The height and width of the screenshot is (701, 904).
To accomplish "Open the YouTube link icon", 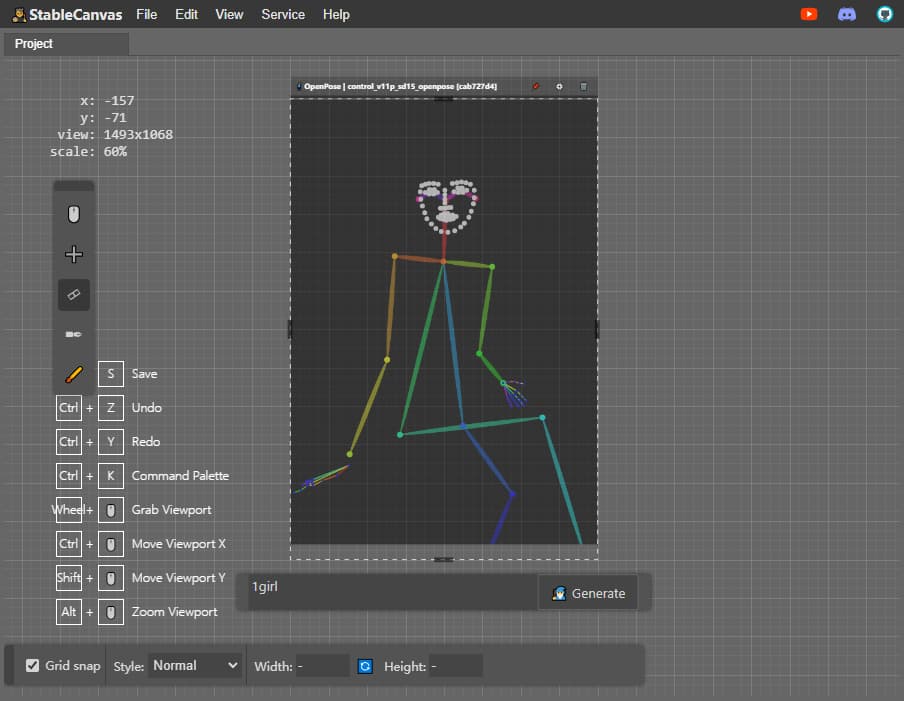I will (809, 14).
